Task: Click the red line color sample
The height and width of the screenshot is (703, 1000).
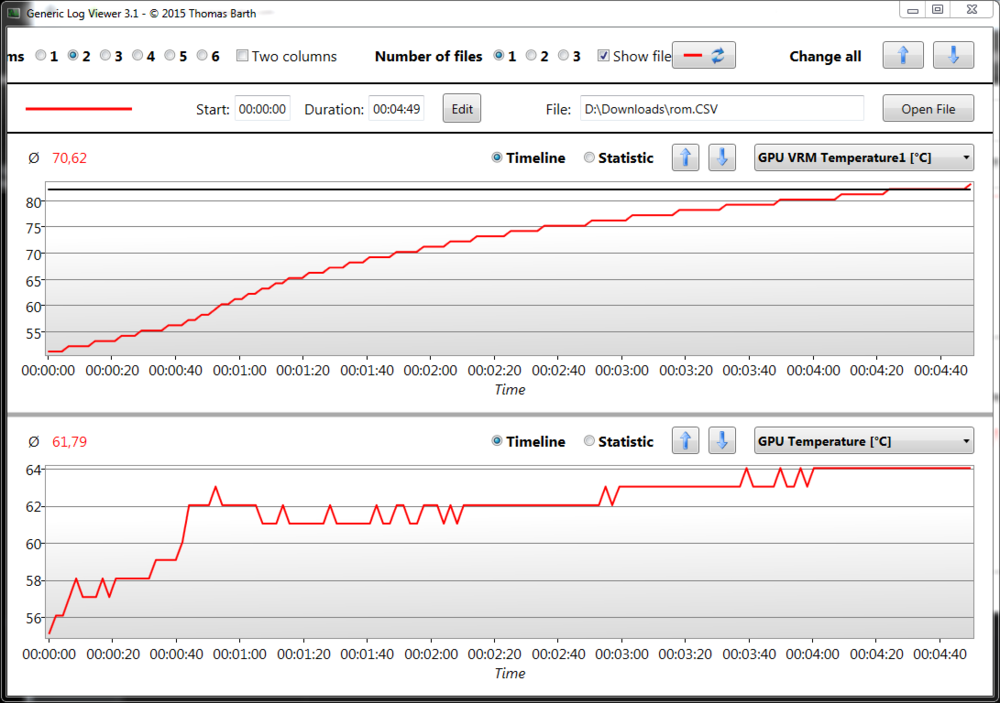Action: (78, 109)
